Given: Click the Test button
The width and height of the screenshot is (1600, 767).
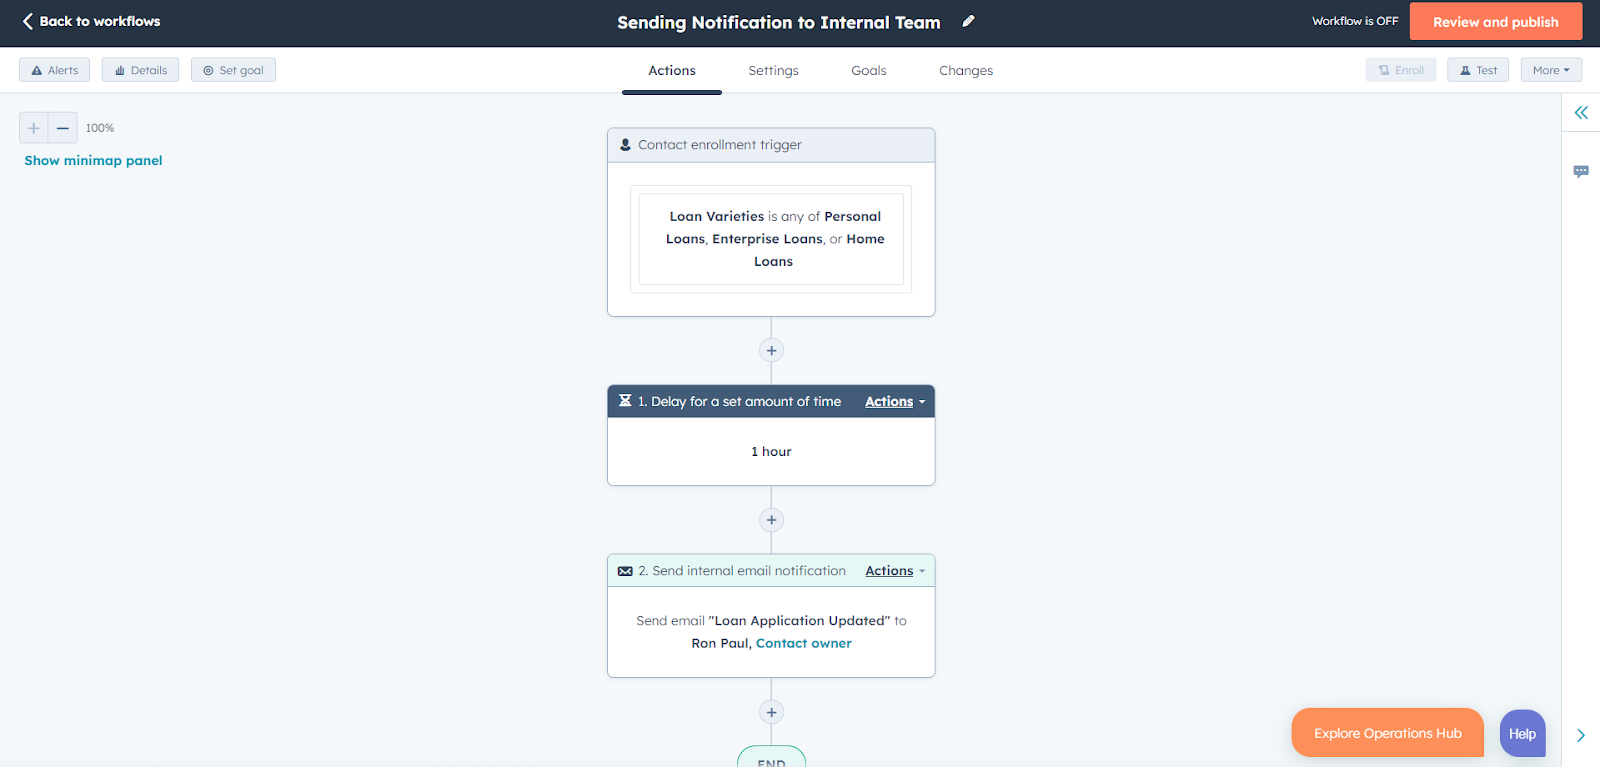Looking at the screenshot, I should (1478, 70).
